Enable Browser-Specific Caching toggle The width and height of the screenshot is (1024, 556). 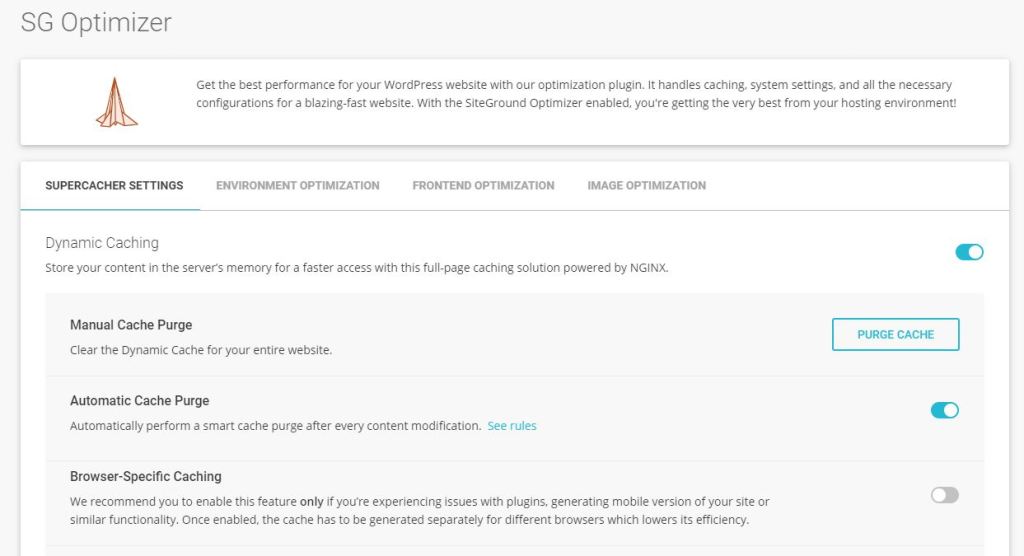[x=944, y=495]
